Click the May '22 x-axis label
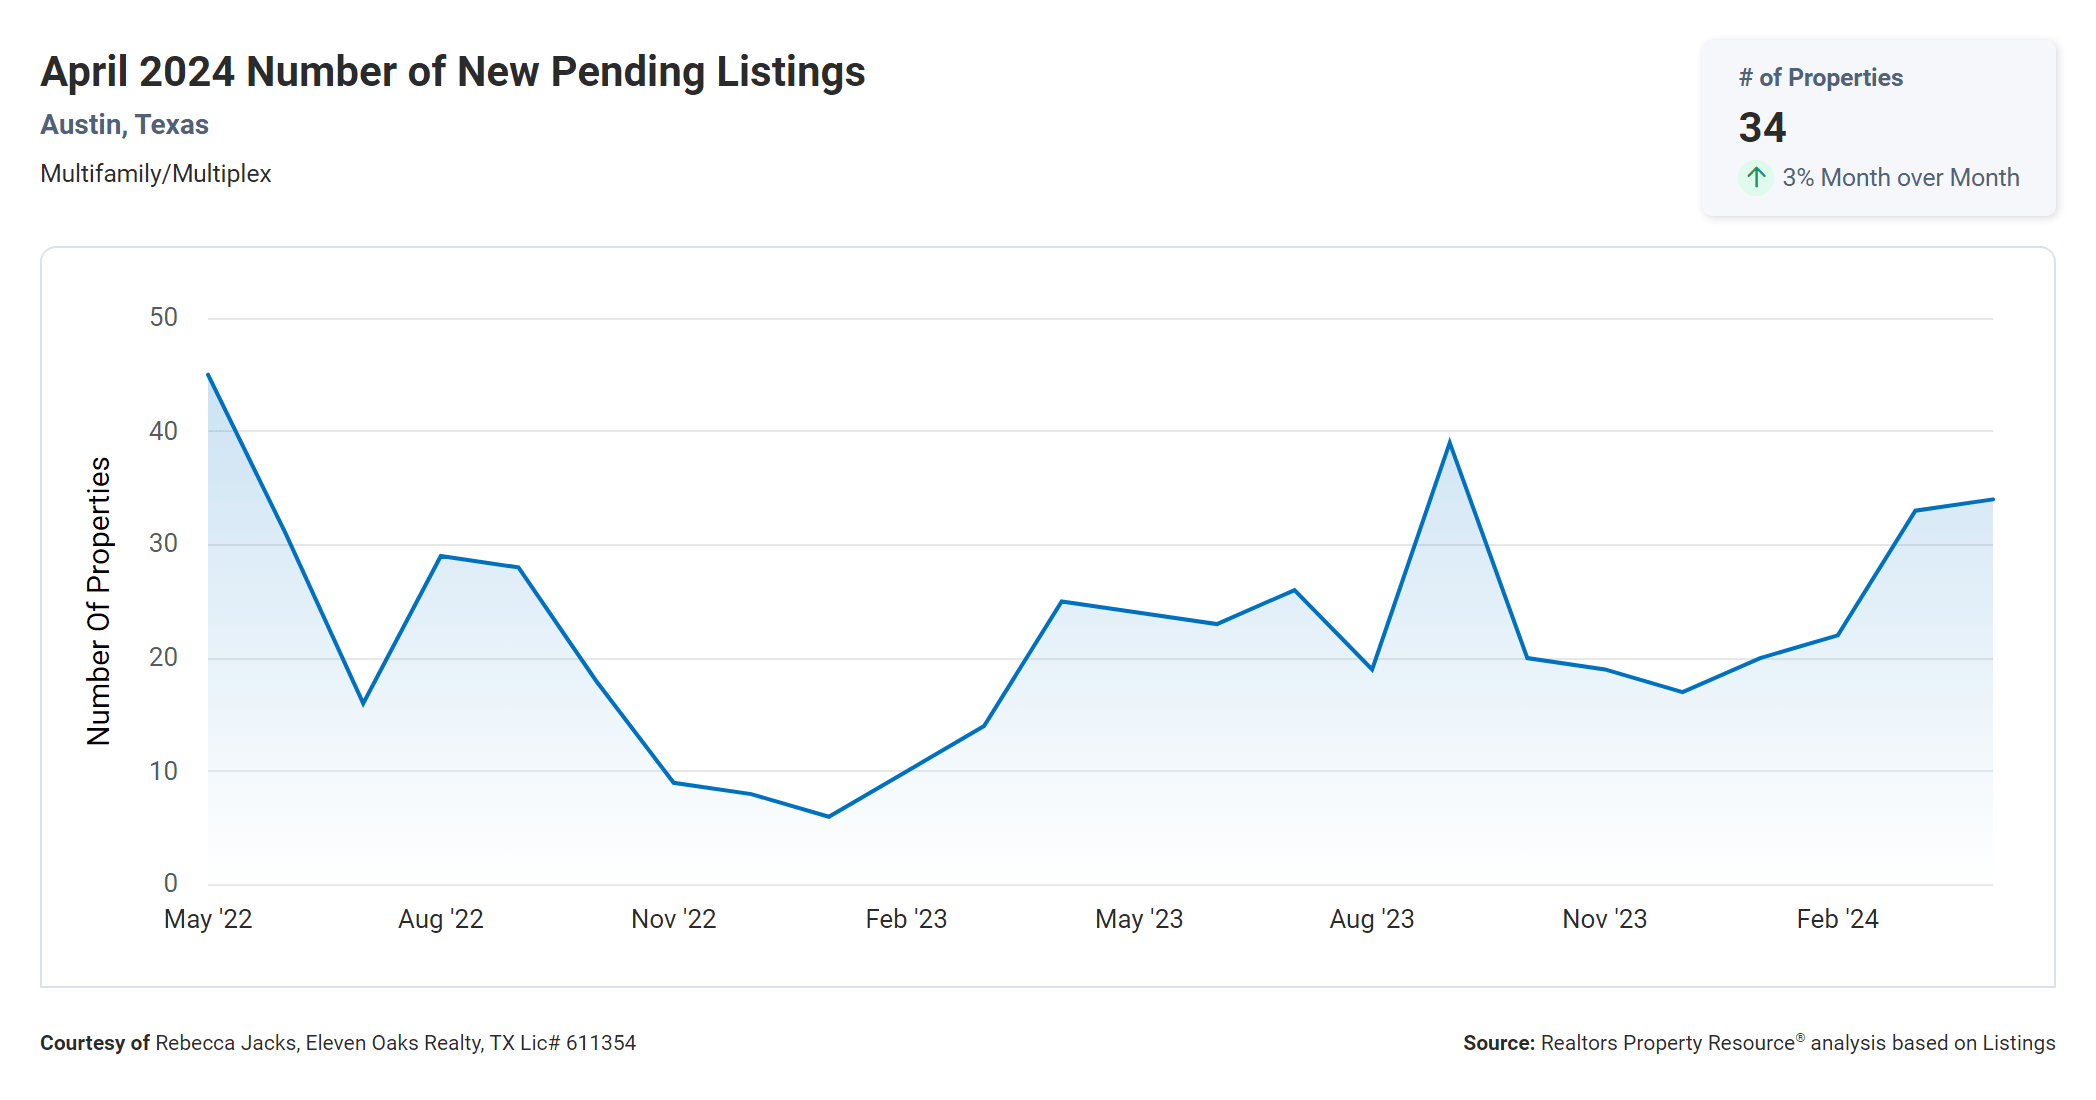Image resolution: width=2096 pixels, height=1100 pixels. (208, 919)
